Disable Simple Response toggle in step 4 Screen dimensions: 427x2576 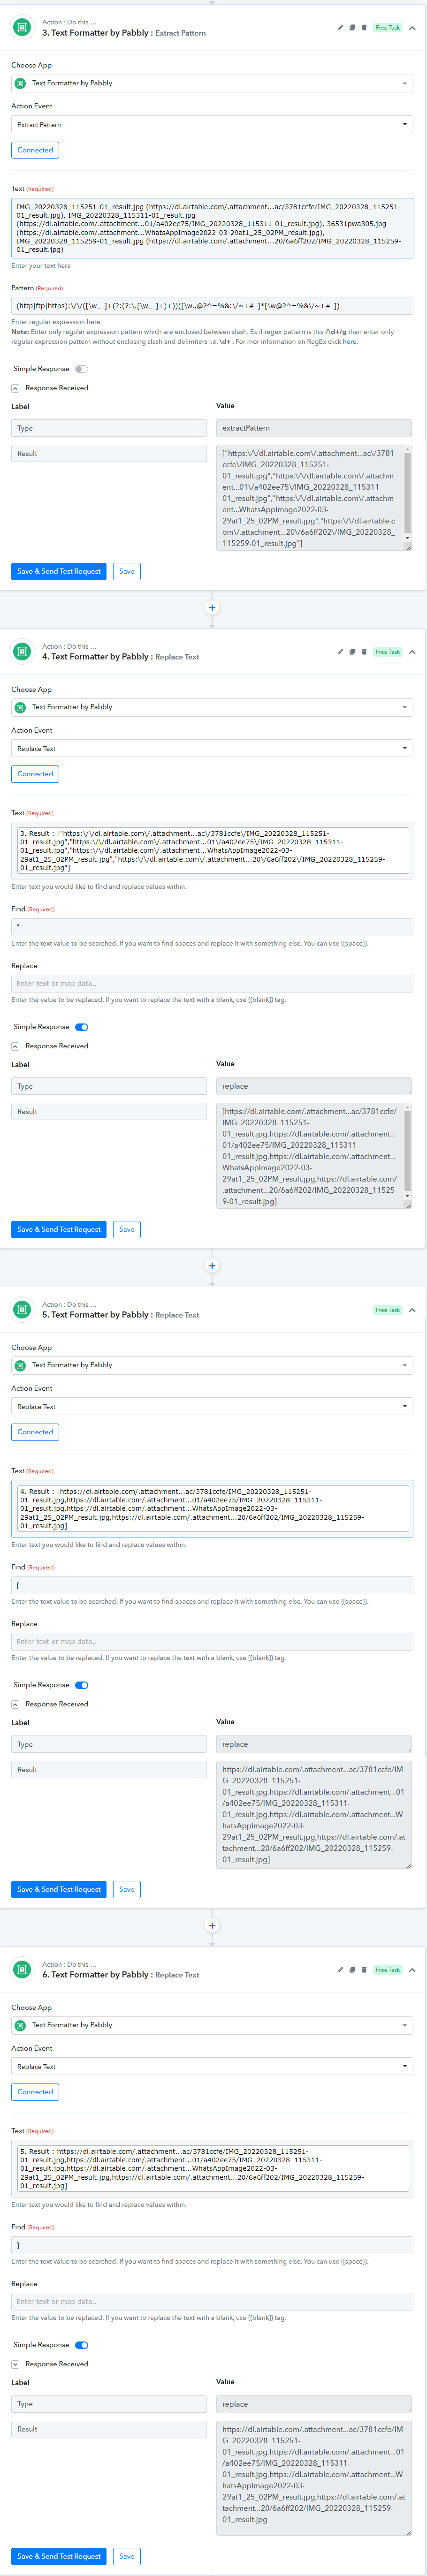pyautogui.click(x=81, y=1027)
